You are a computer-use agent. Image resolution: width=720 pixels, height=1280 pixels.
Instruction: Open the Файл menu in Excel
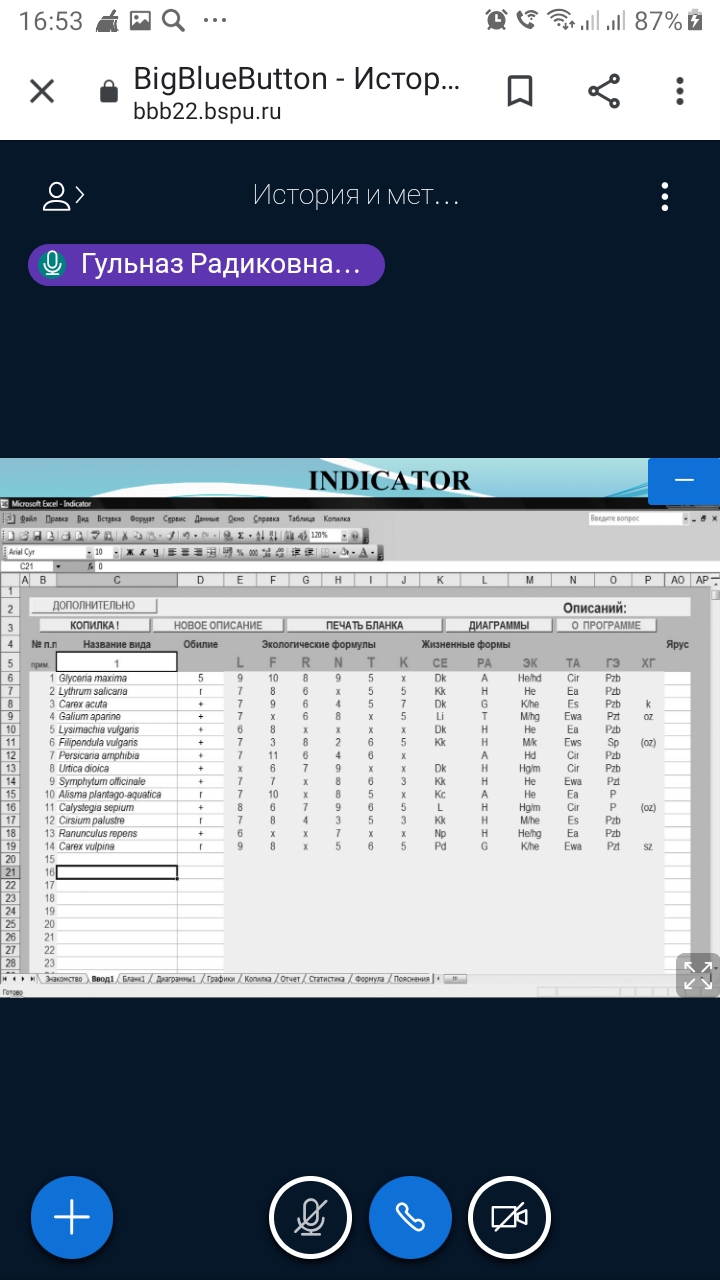(28, 519)
